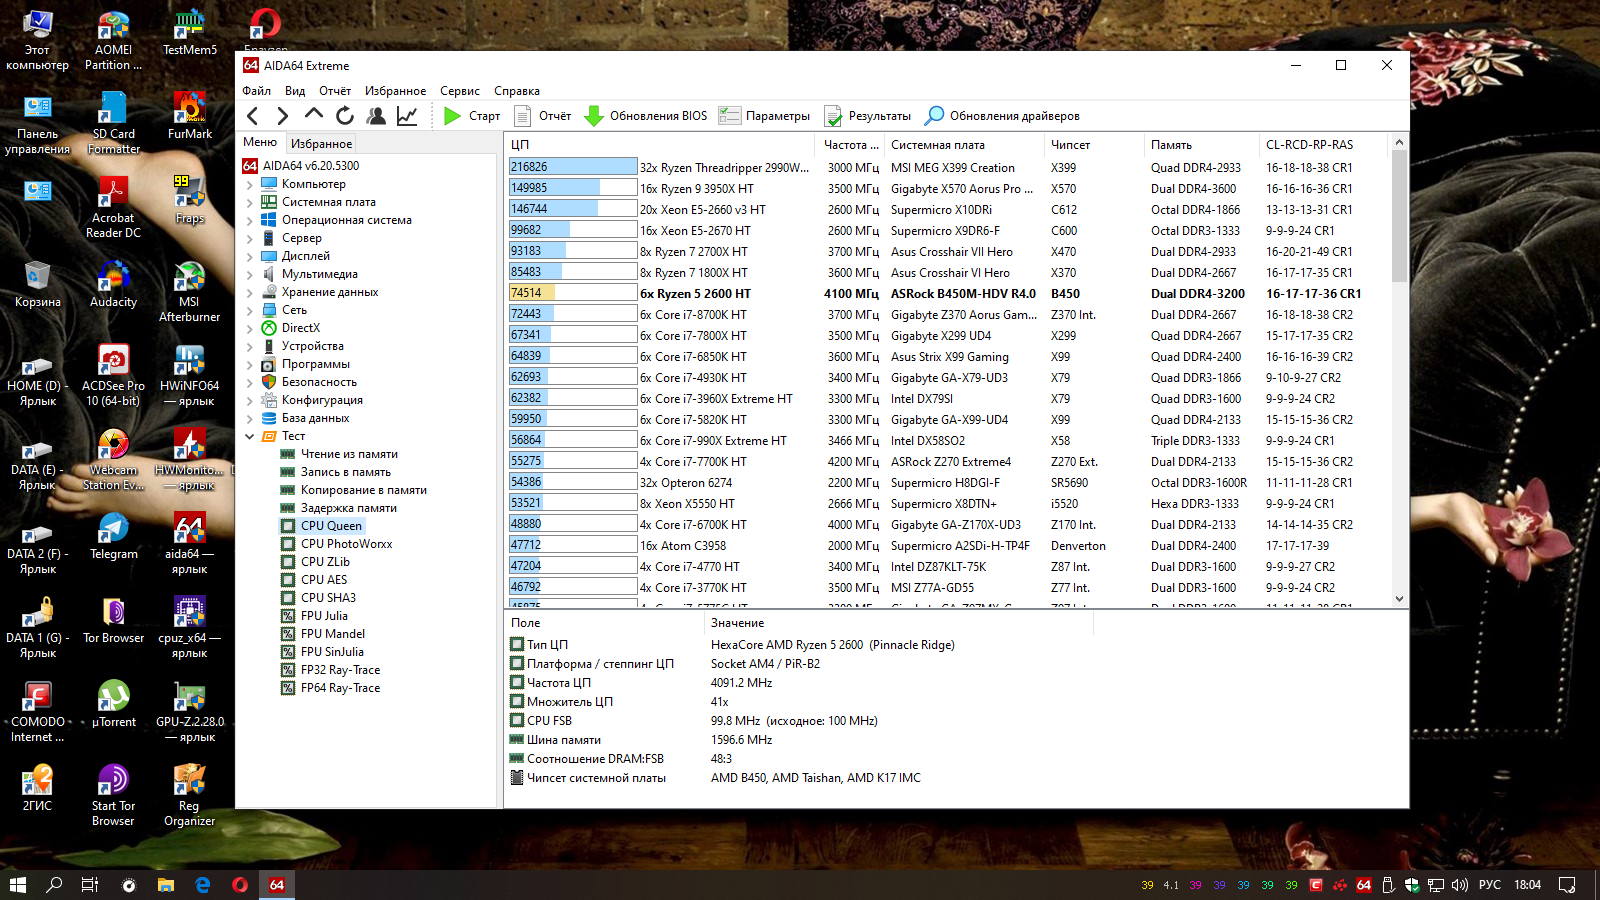Viewport: 1600px width, 900px height.
Task: Open the Tor Browser desktop shortcut
Action: (x=113, y=621)
